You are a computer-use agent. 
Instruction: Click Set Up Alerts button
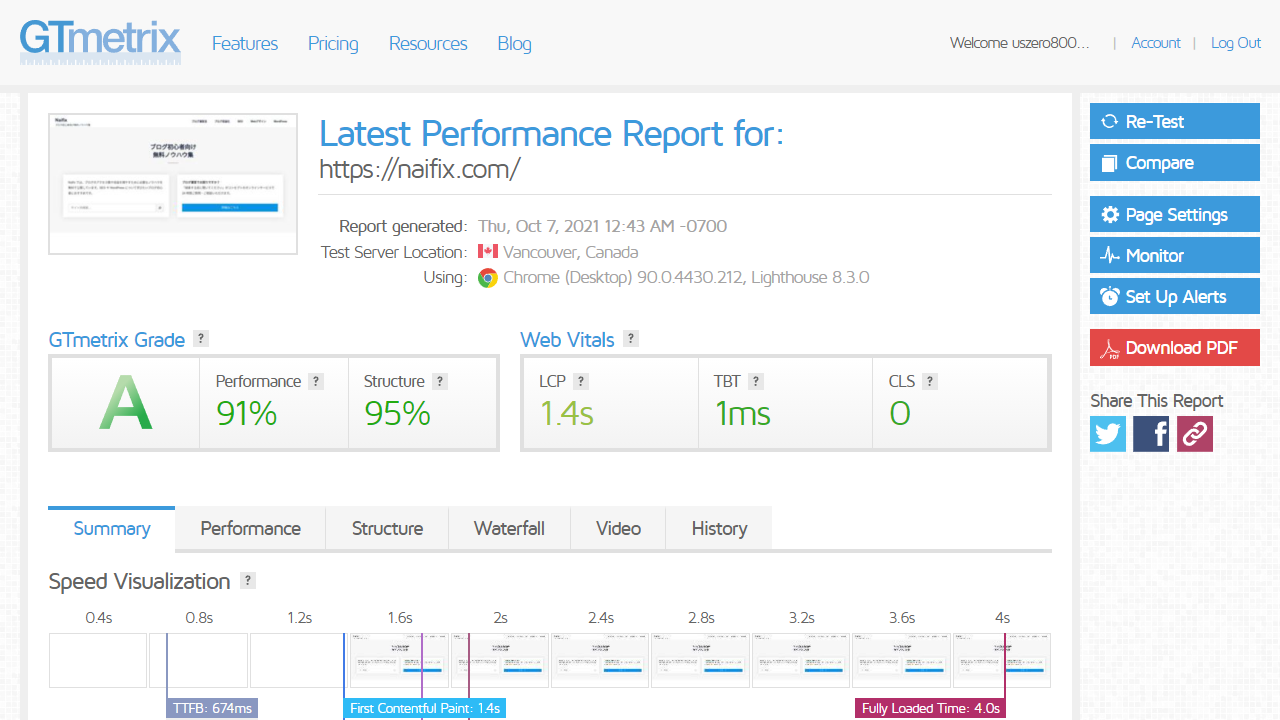tap(1175, 297)
